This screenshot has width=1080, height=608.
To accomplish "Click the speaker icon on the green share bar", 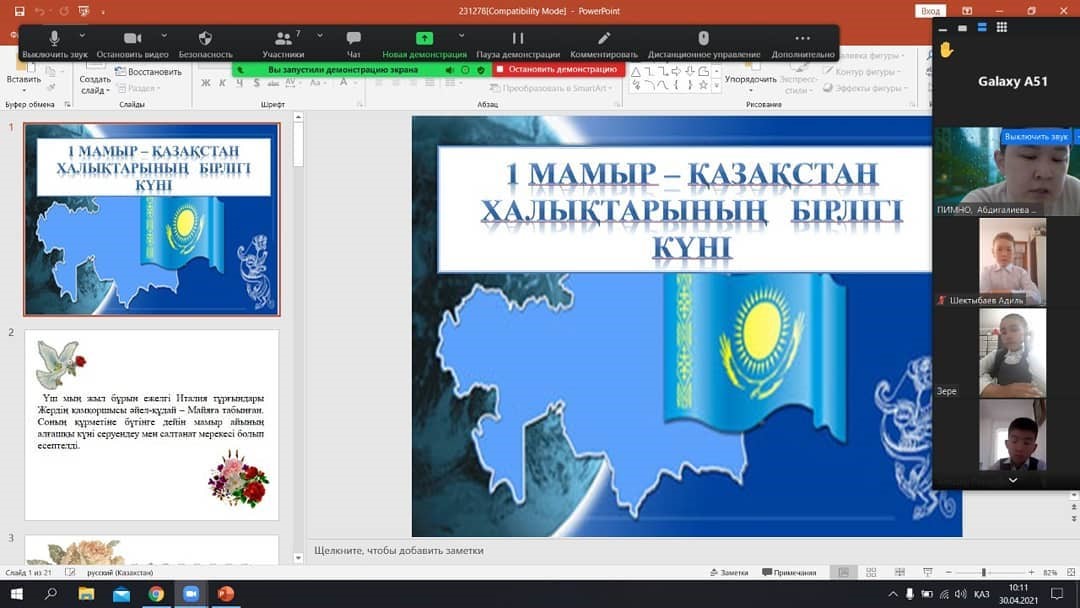I will (450, 70).
